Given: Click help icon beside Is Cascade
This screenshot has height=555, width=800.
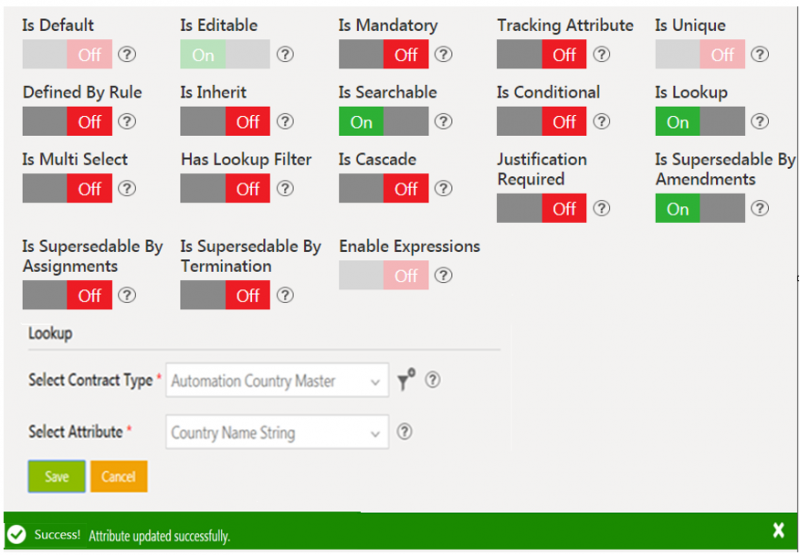Looking at the screenshot, I should tap(444, 188).
